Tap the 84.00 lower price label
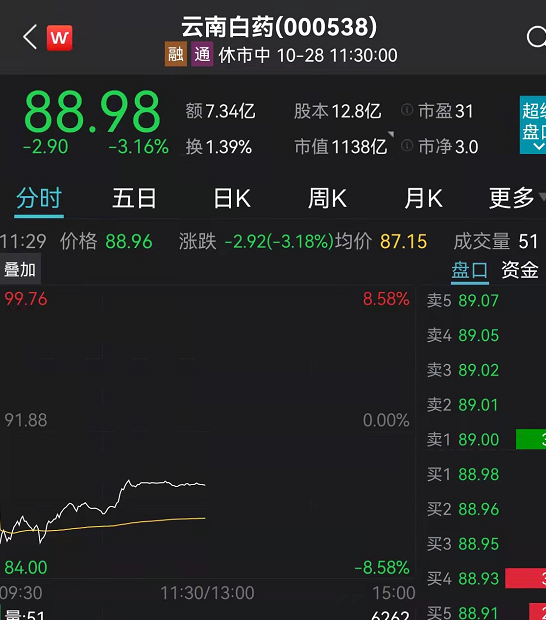This screenshot has height=620, width=546. point(26,567)
